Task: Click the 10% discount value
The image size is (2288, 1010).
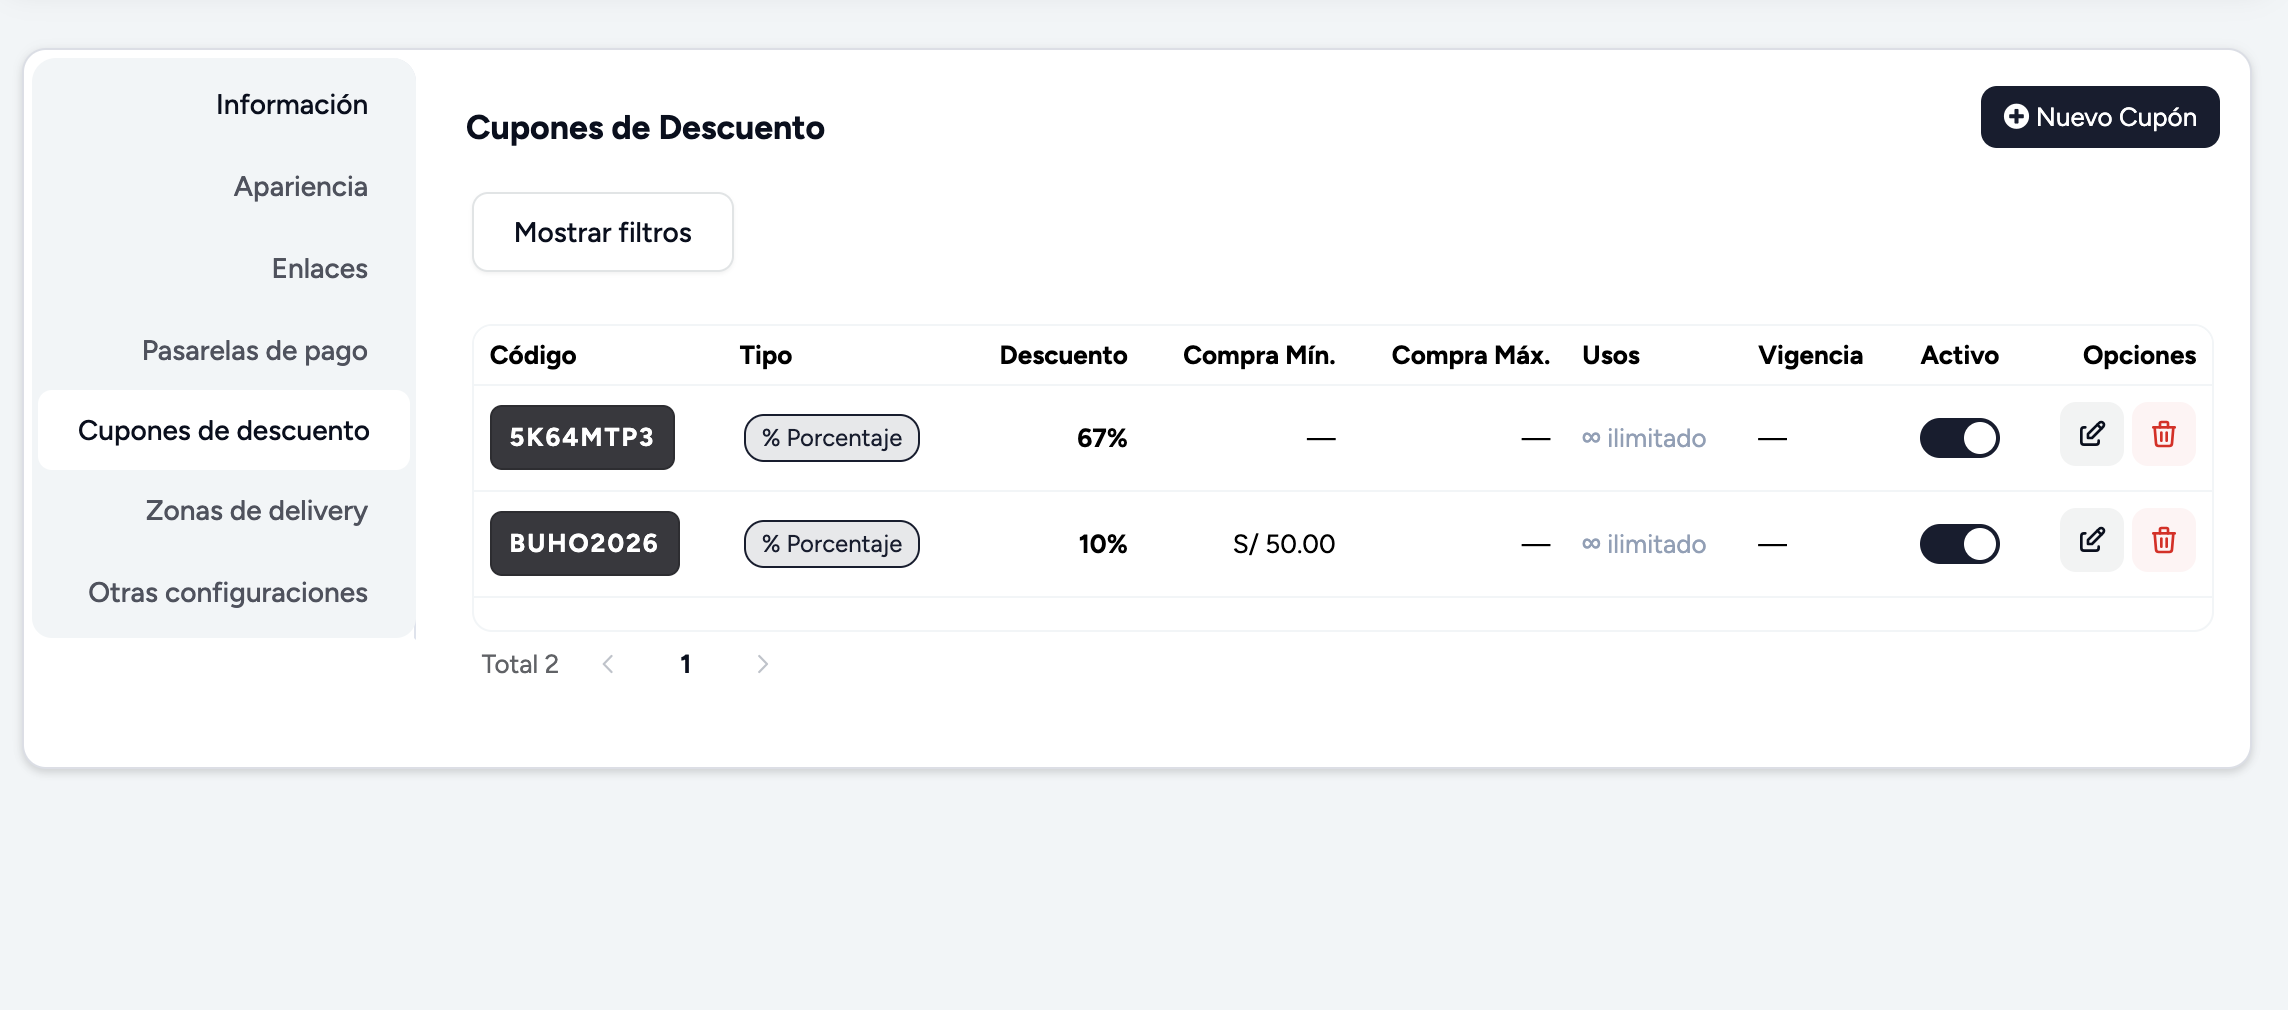Action: coord(1103,544)
